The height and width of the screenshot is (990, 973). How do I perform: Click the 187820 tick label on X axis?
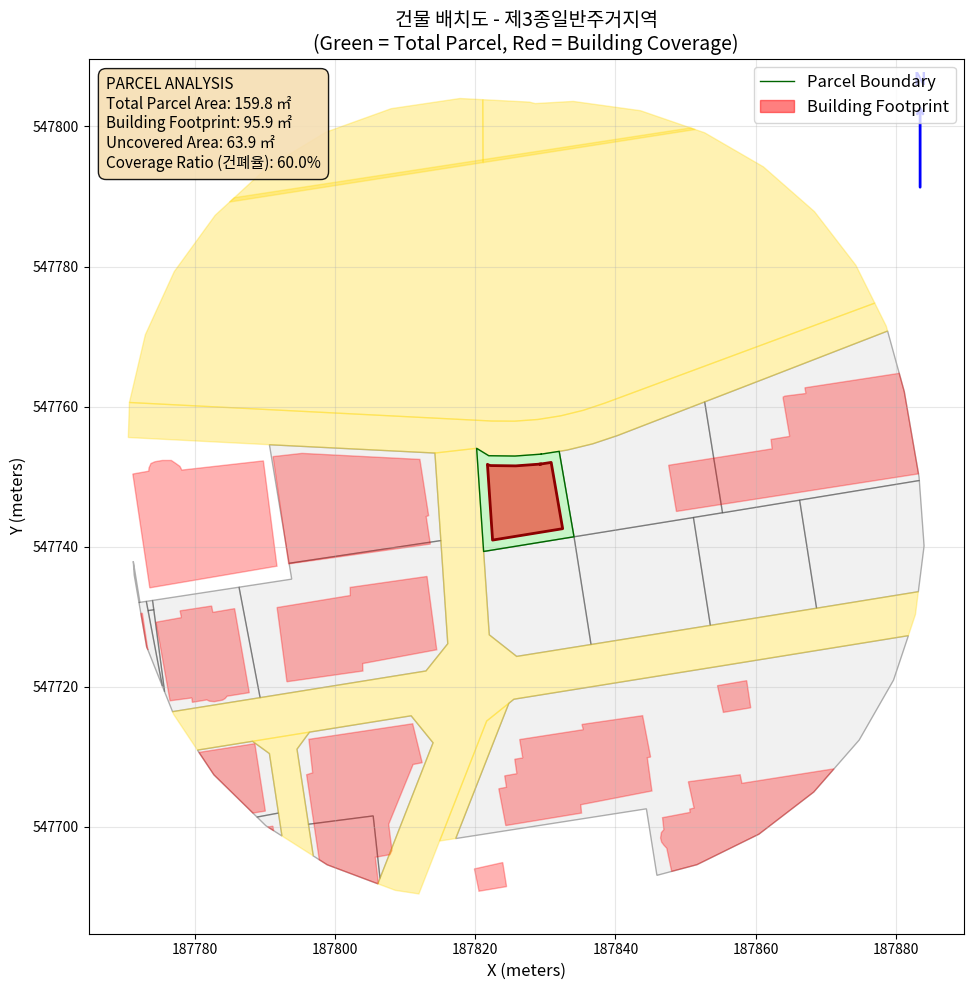[x=475, y=945]
